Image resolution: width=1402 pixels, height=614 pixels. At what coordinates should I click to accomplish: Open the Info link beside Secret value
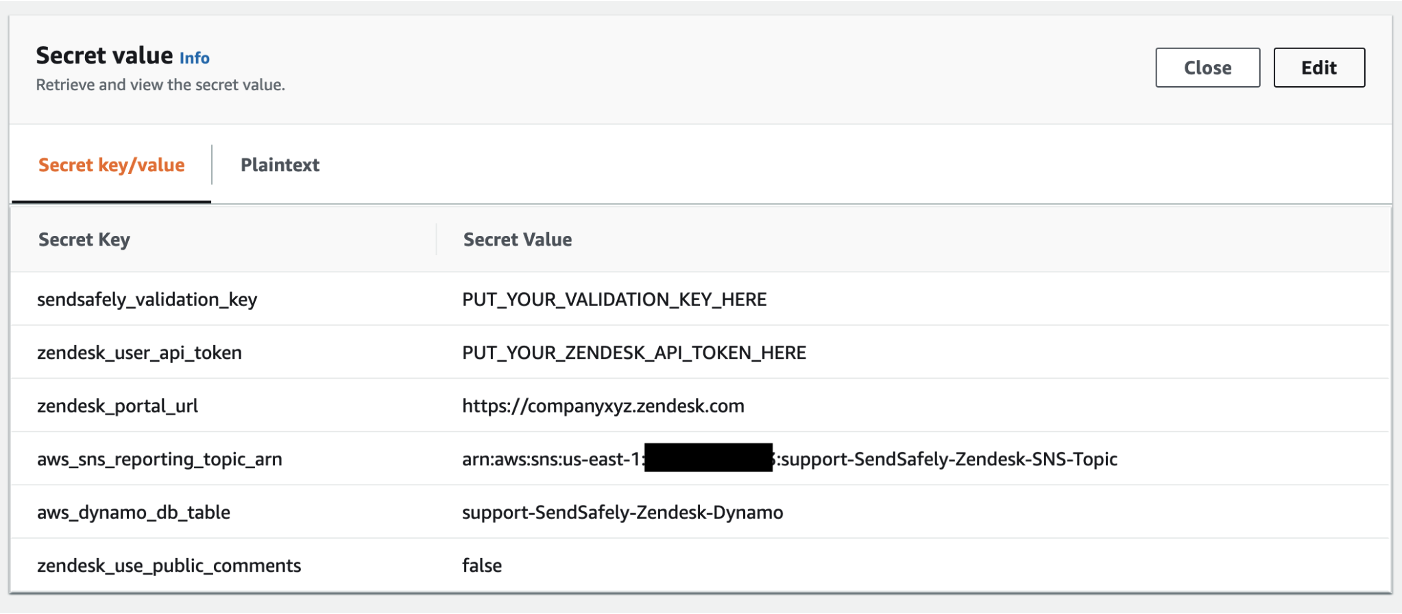click(195, 58)
